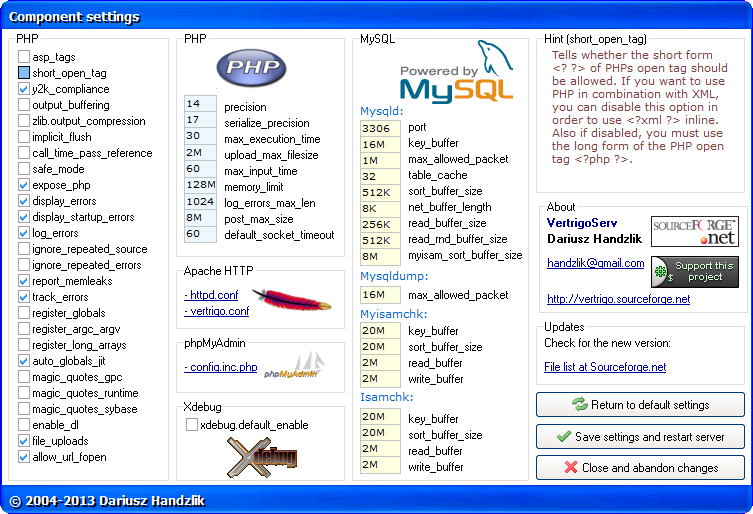Open the httpd.conf link
Viewport: 753px width, 514px height.
click(211, 295)
